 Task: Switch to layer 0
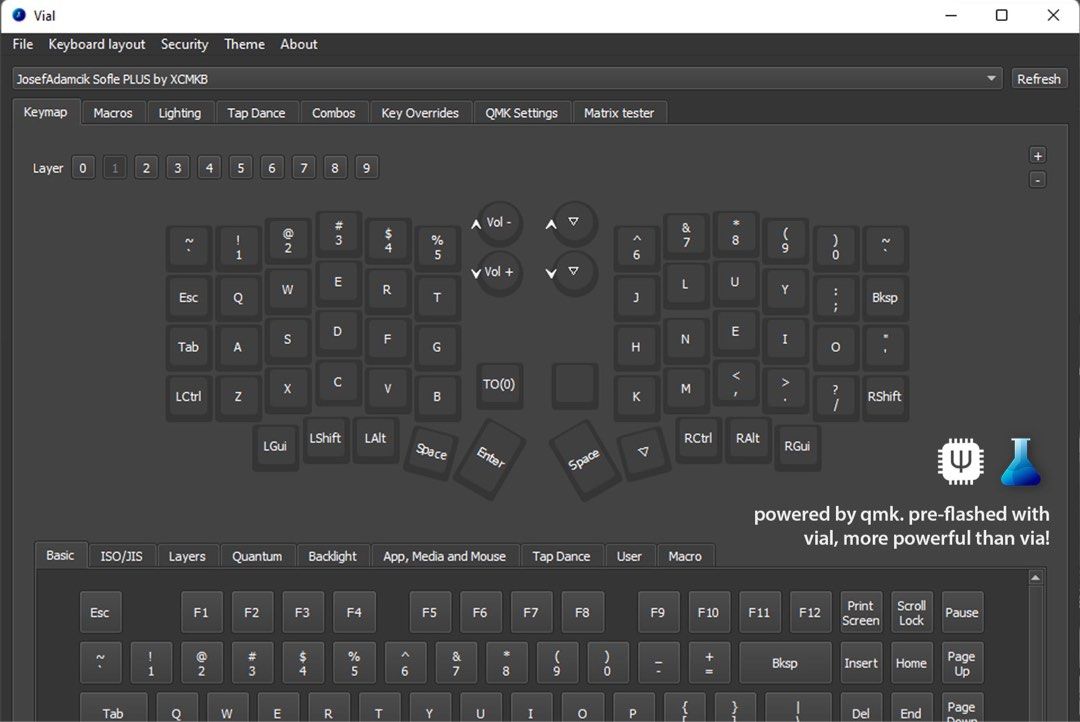(84, 168)
